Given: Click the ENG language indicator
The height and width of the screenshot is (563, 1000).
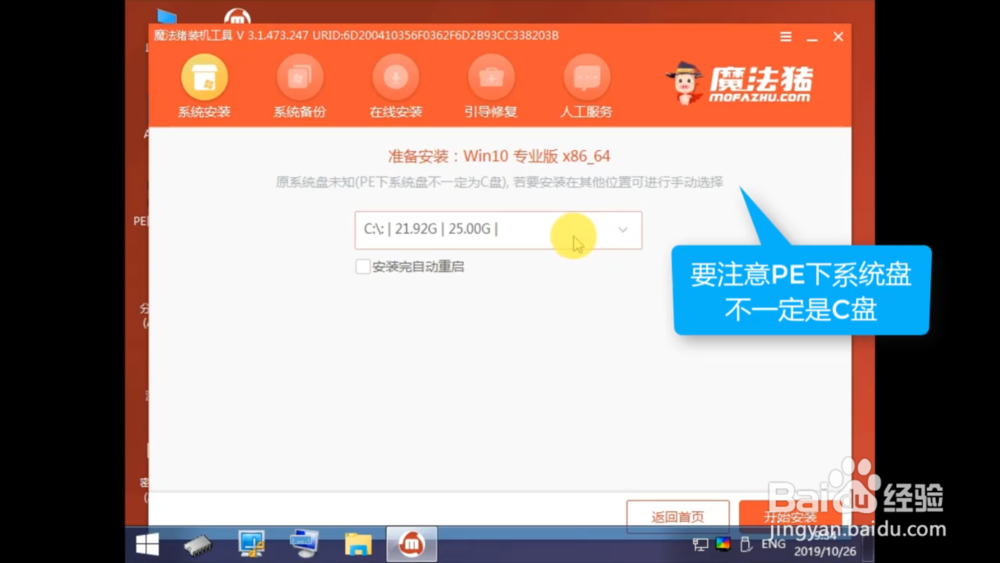Looking at the screenshot, I should 774,544.
